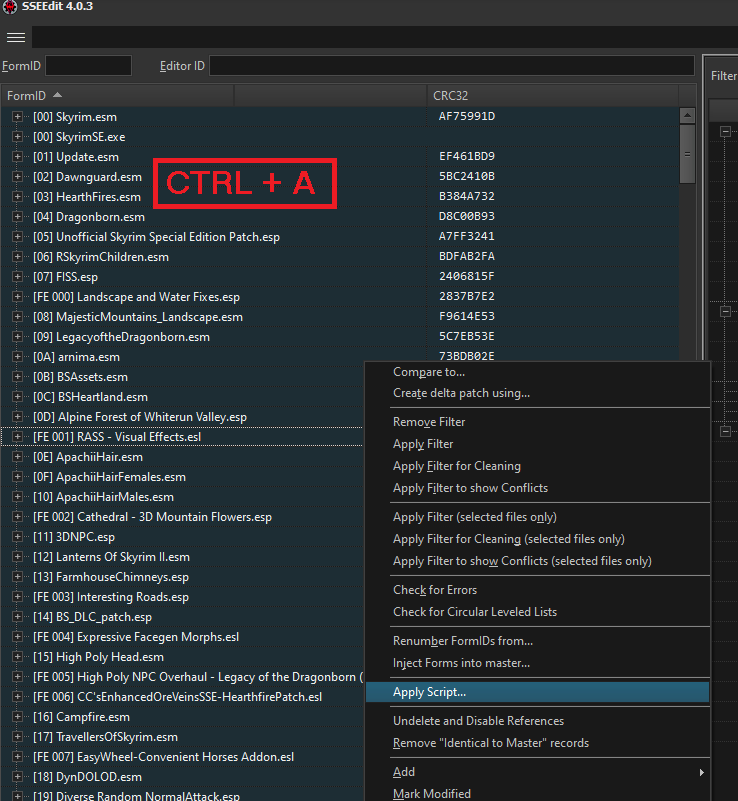Screen dimensions: 738x801
Task: Choose Compare to... from context menu
Action: tap(538, 372)
